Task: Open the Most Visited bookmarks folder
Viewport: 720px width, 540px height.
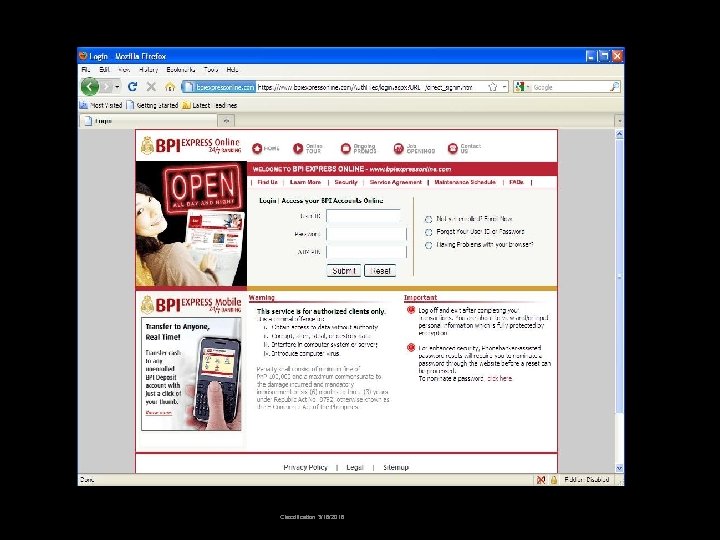Action: pos(101,105)
